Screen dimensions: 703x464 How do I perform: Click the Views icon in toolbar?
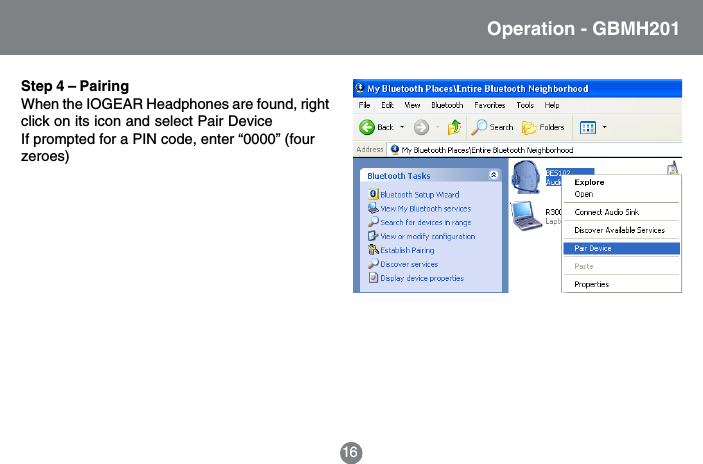(587, 128)
